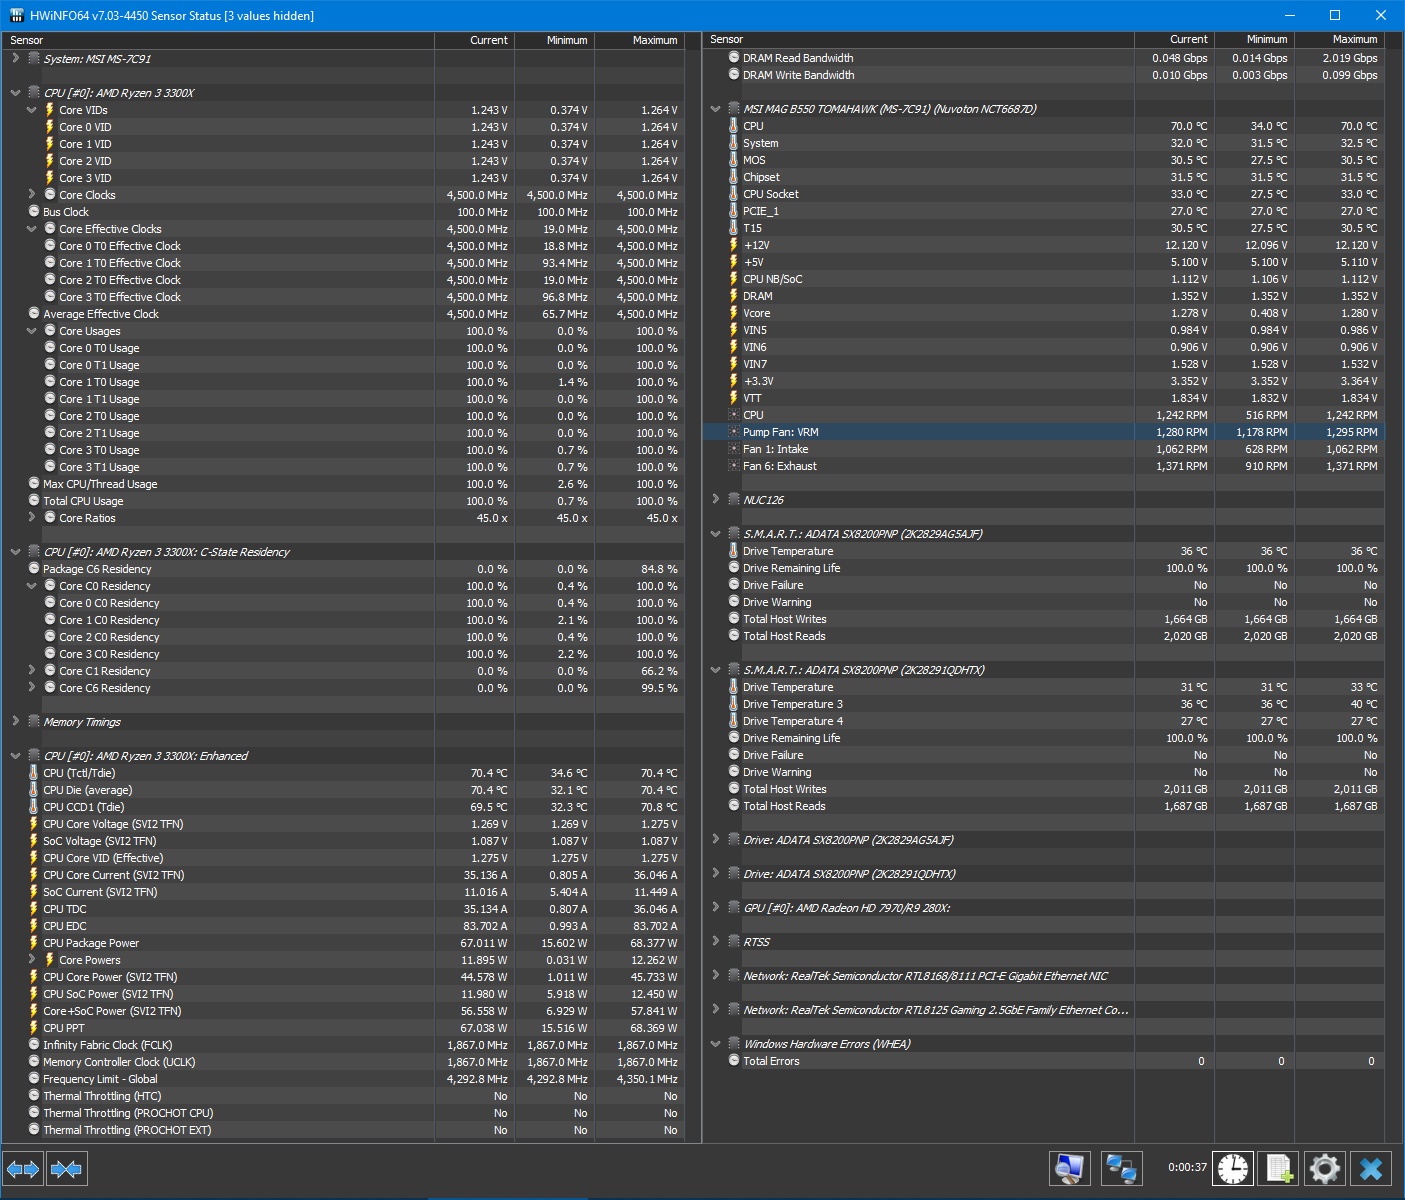Collapse the MSI MAG B550 TOMAHAWK group

tap(715, 109)
